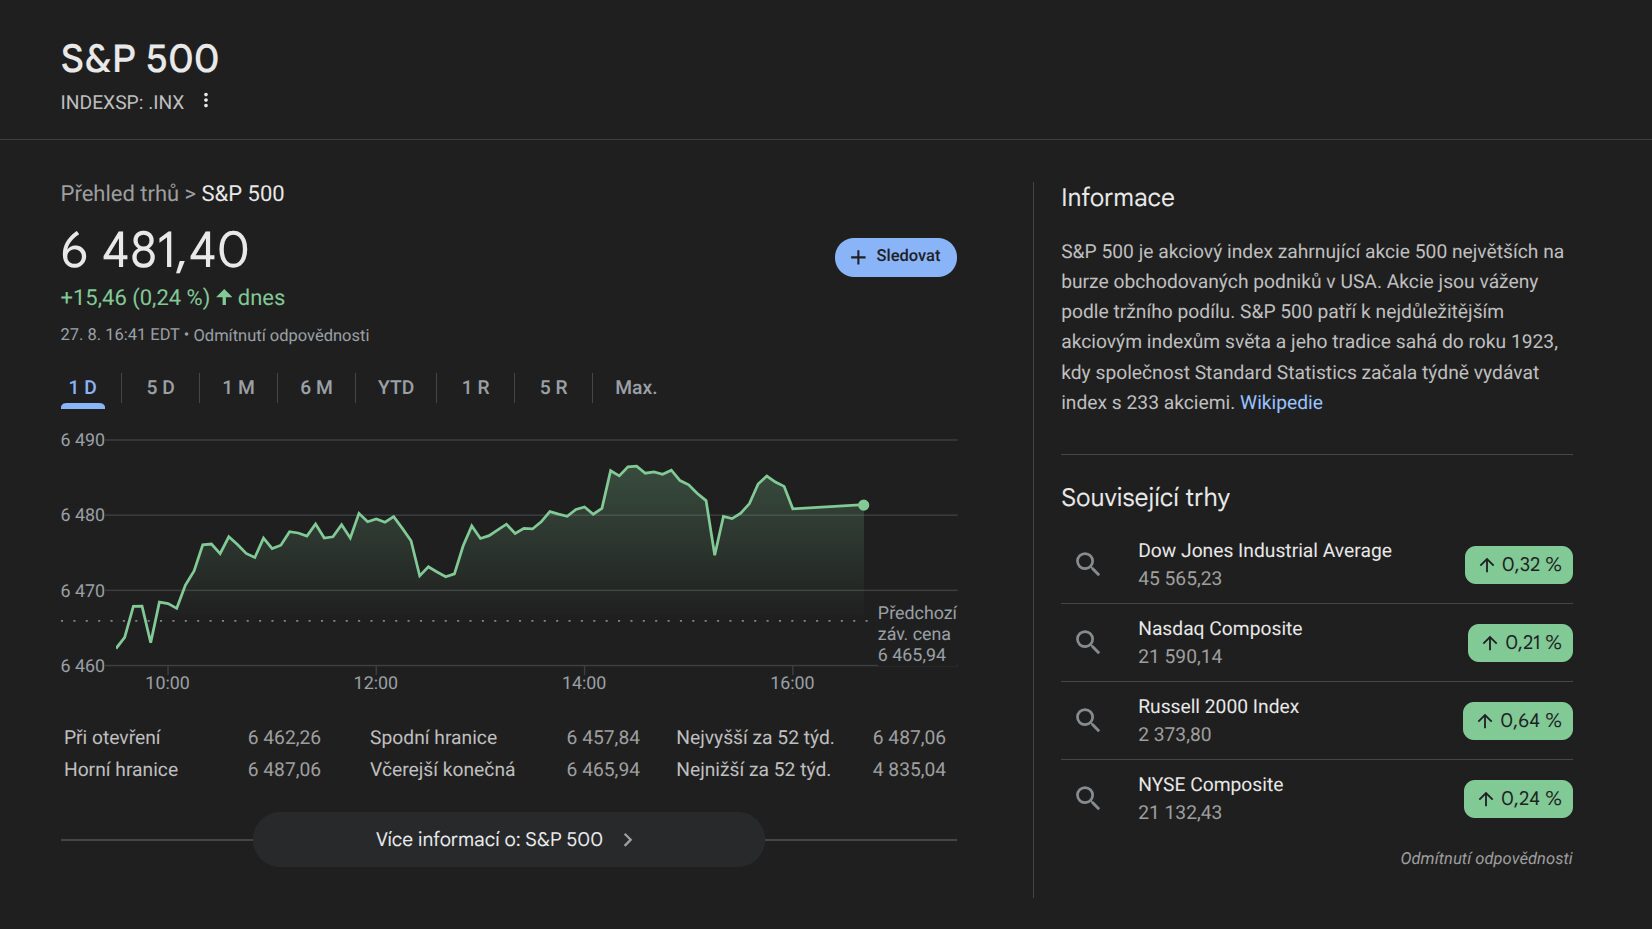Screen dimensions: 1652x929
Task: Click the search icon next to Nasdaq Composite
Action: click(x=1088, y=642)
